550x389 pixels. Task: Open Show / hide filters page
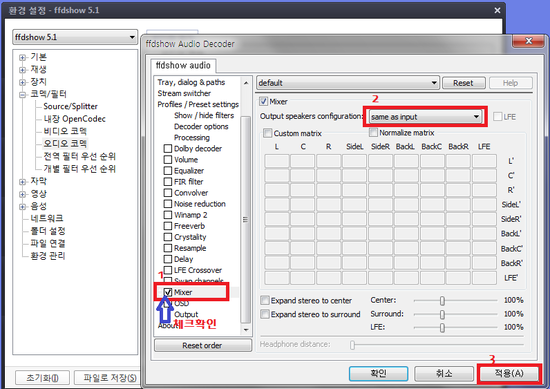(204, 115)
